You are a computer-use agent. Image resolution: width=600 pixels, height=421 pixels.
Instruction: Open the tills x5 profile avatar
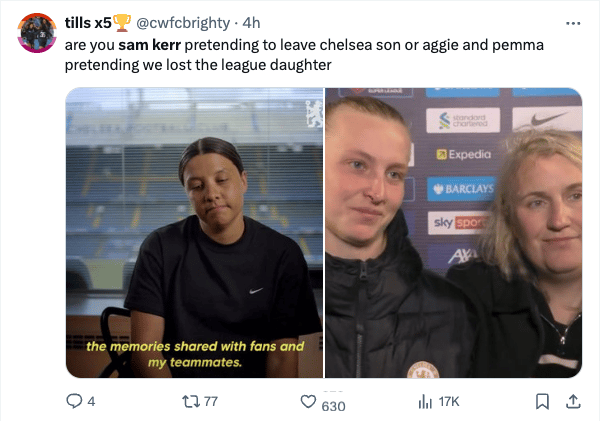37,33
